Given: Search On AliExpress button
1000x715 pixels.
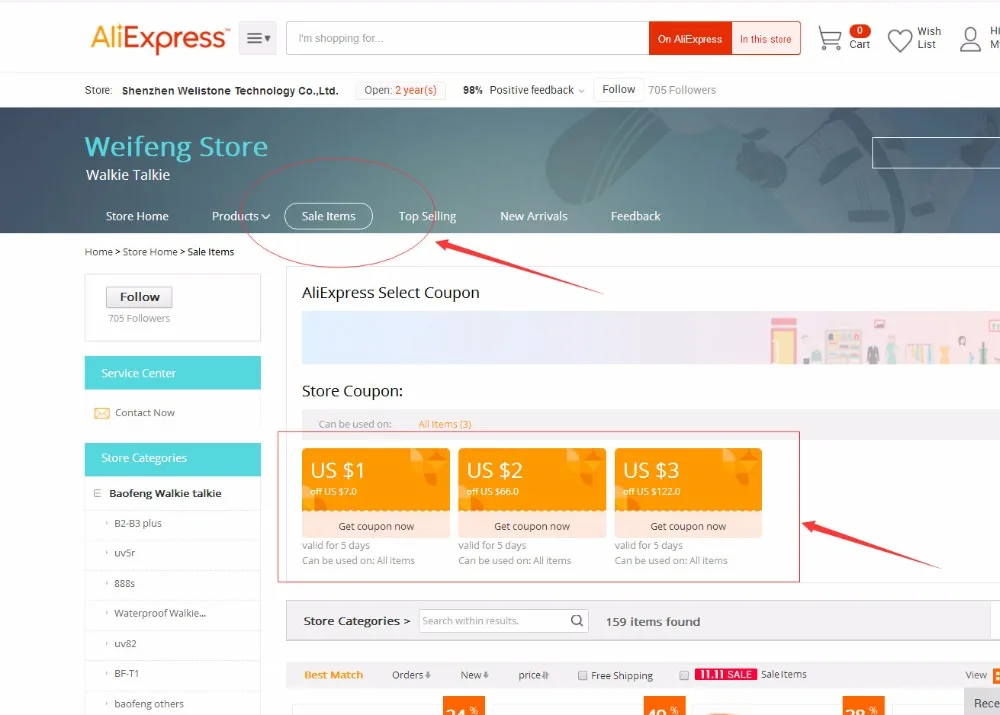Looking at the screenshot, I should coord(690,38).
